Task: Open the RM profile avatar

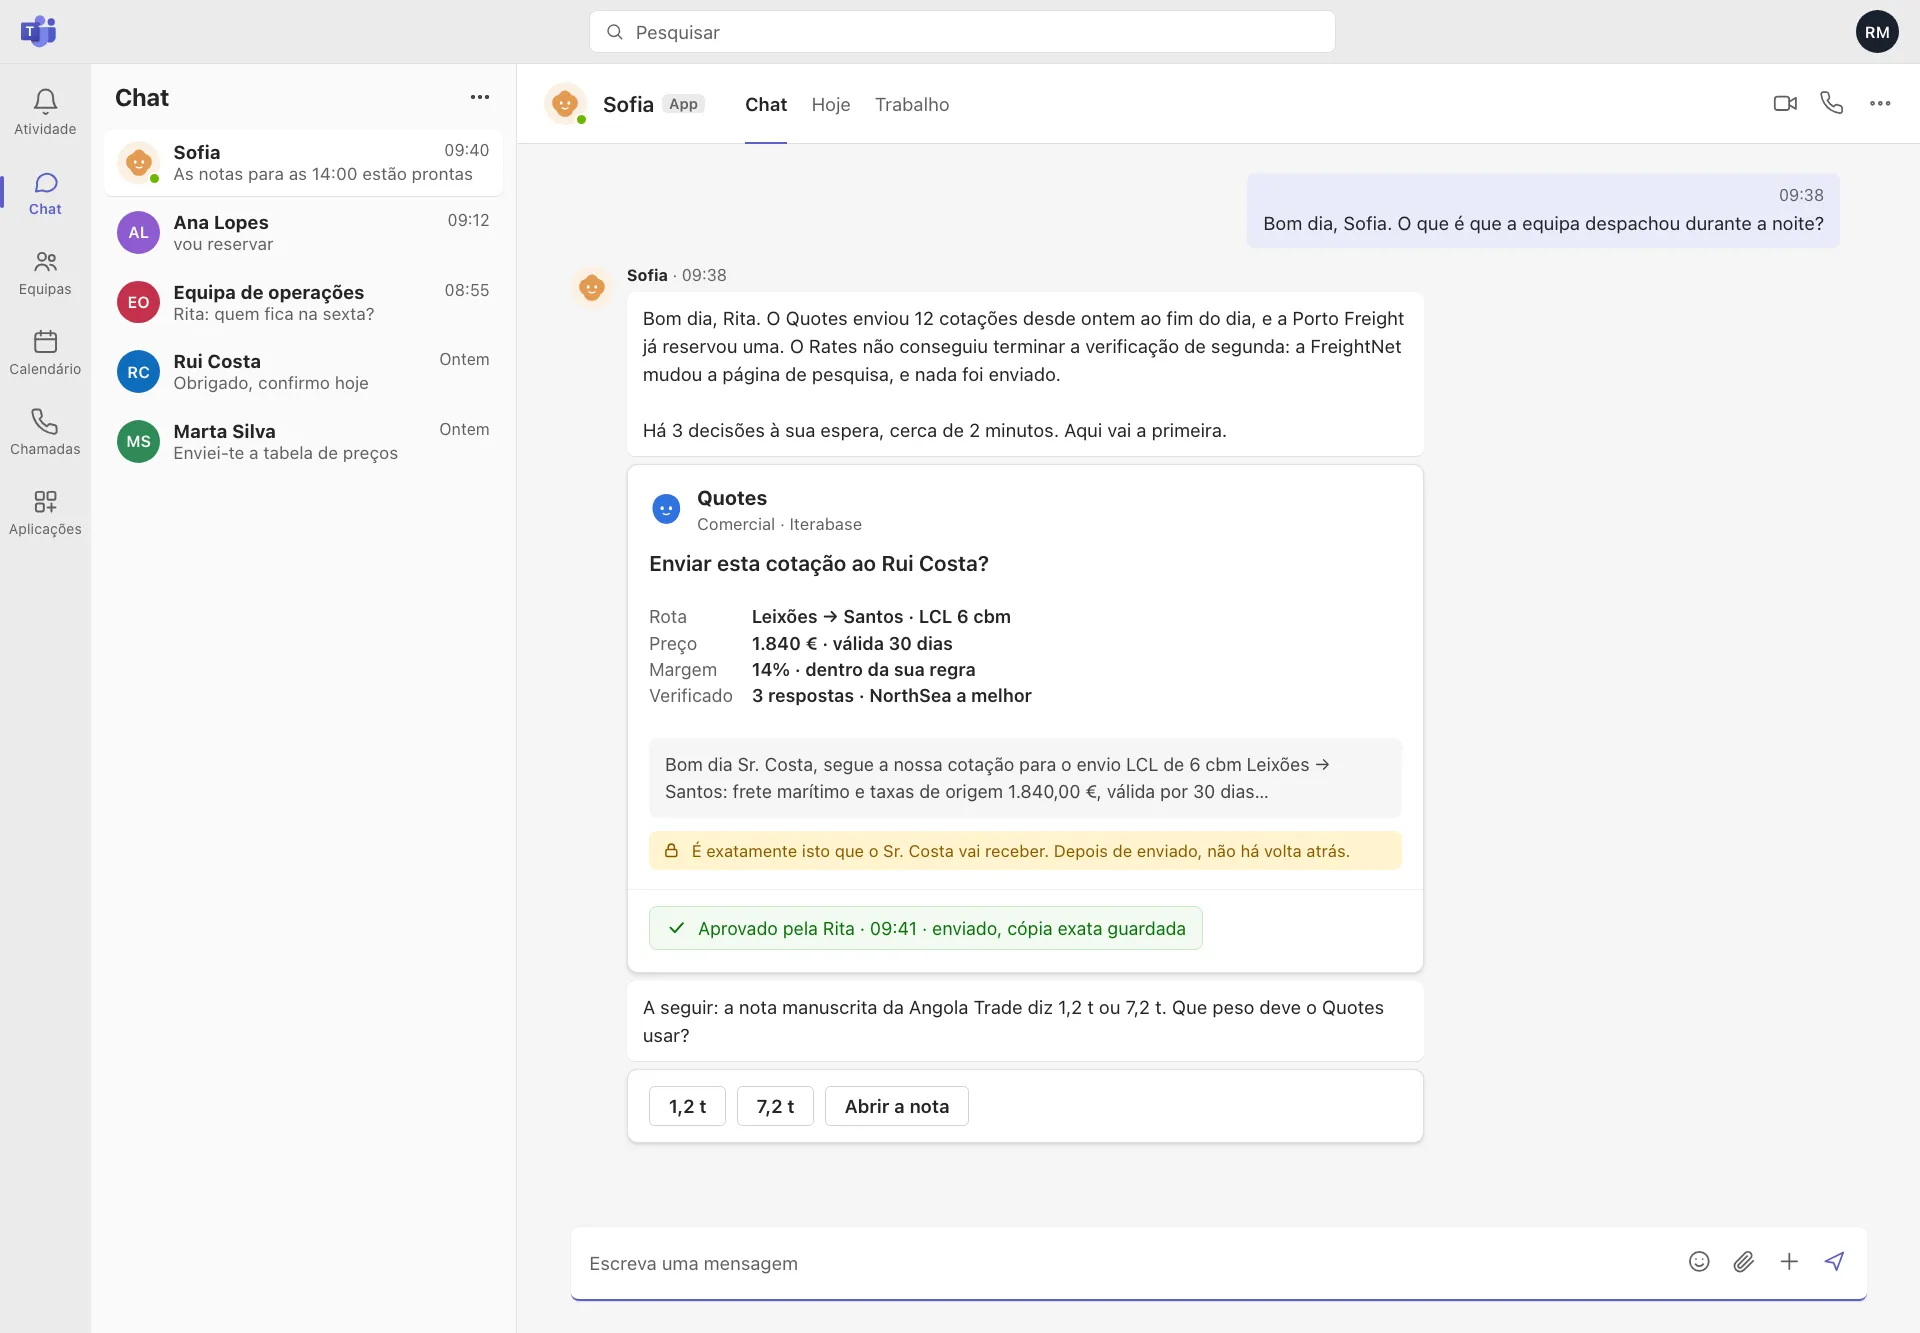Action: (1877, 32)
